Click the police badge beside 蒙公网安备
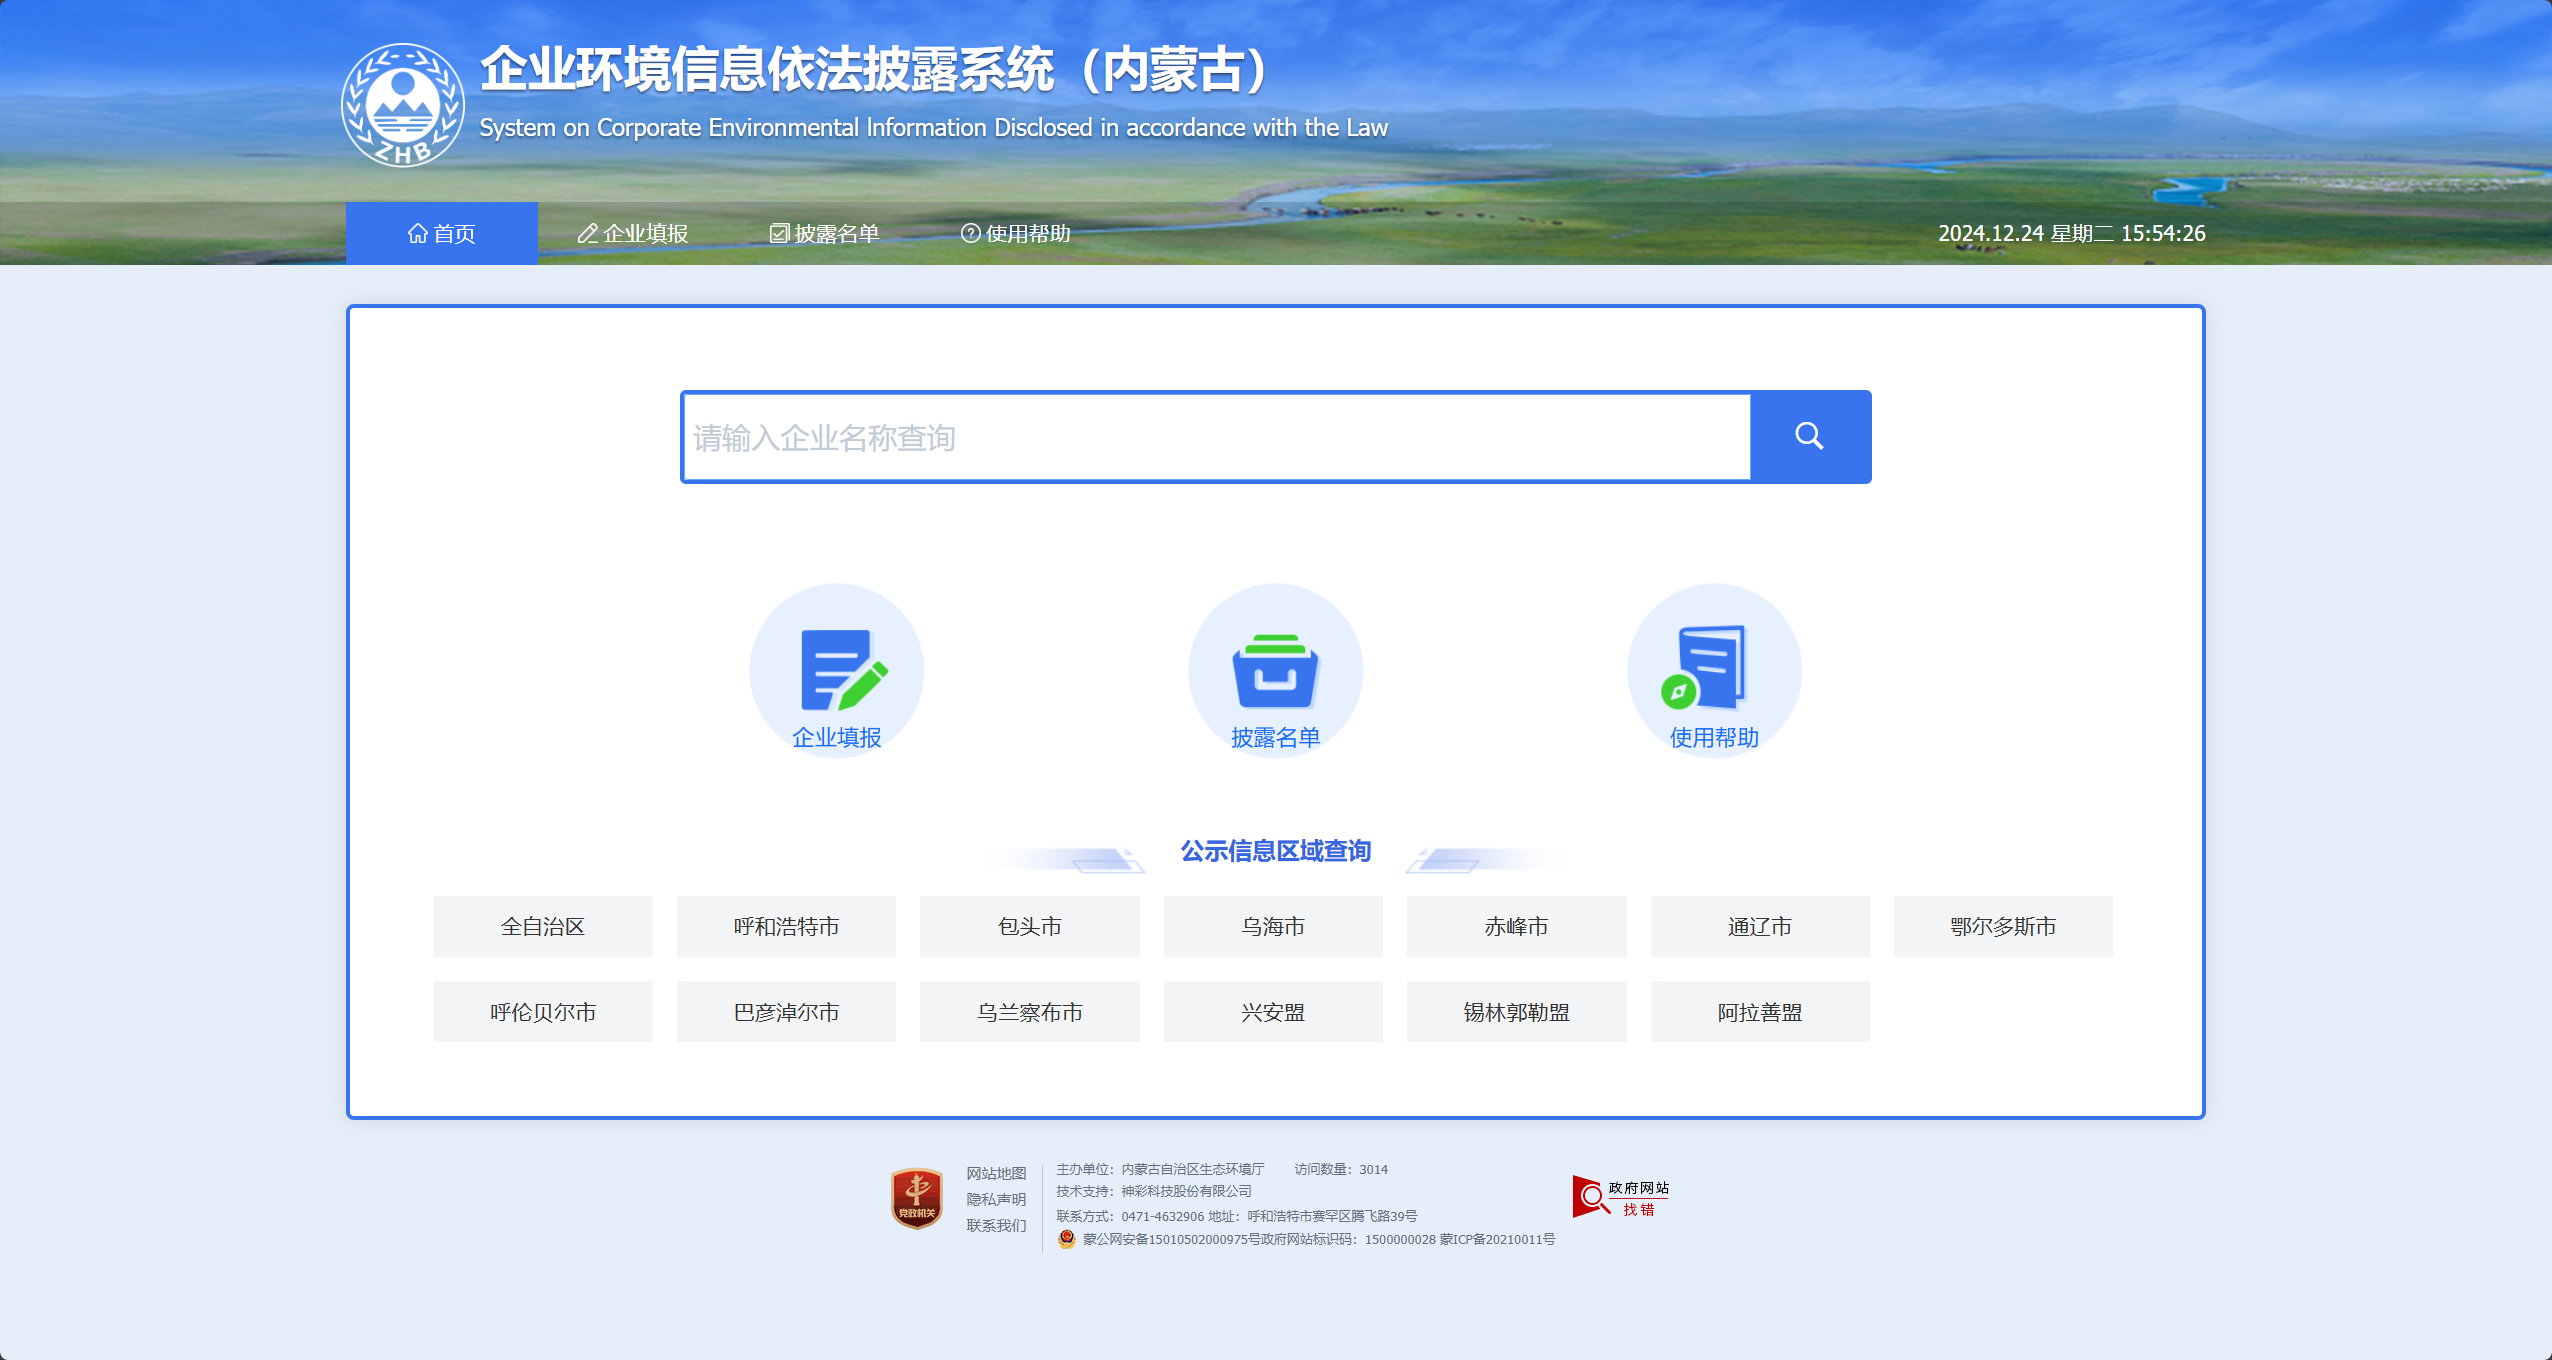Screen dimensions: 2552x1360 pyautogui.click(x=1067, y=1239)
